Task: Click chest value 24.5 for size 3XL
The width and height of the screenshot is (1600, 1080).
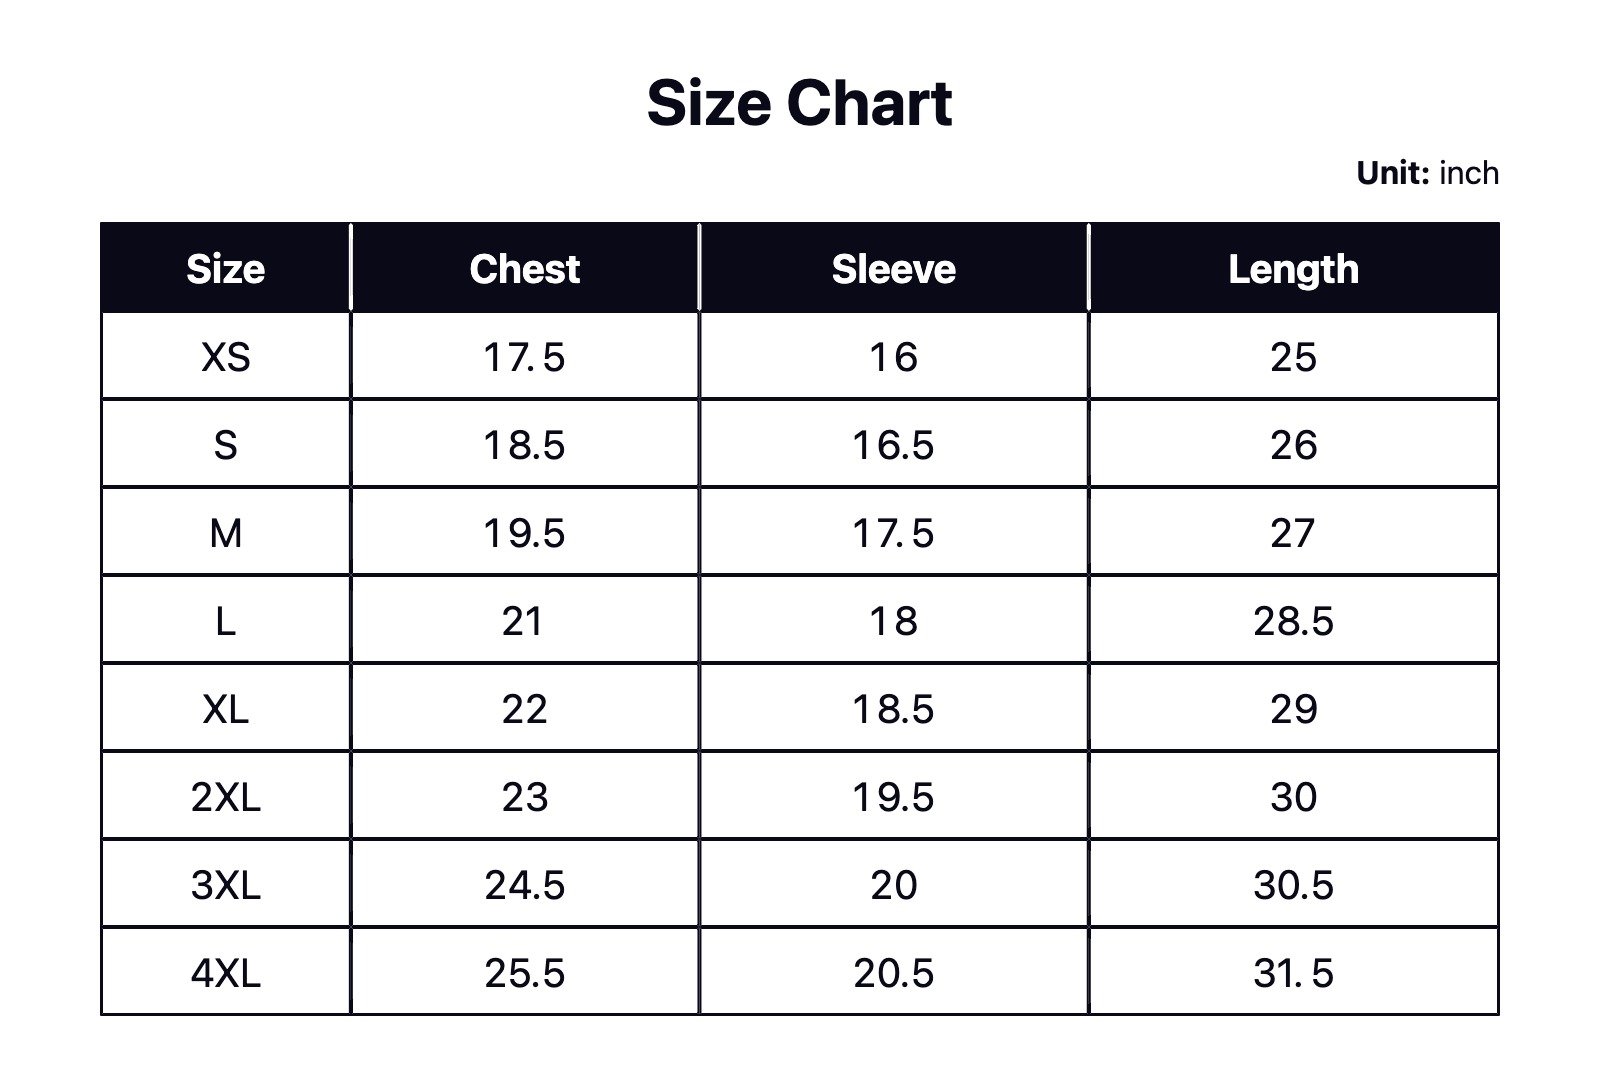Action: [525, 885]
